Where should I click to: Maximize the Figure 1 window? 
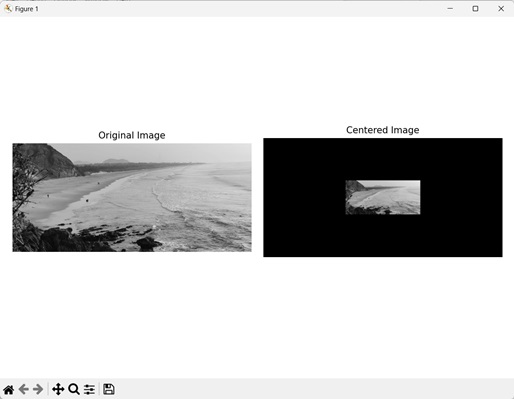coord(475,9)
